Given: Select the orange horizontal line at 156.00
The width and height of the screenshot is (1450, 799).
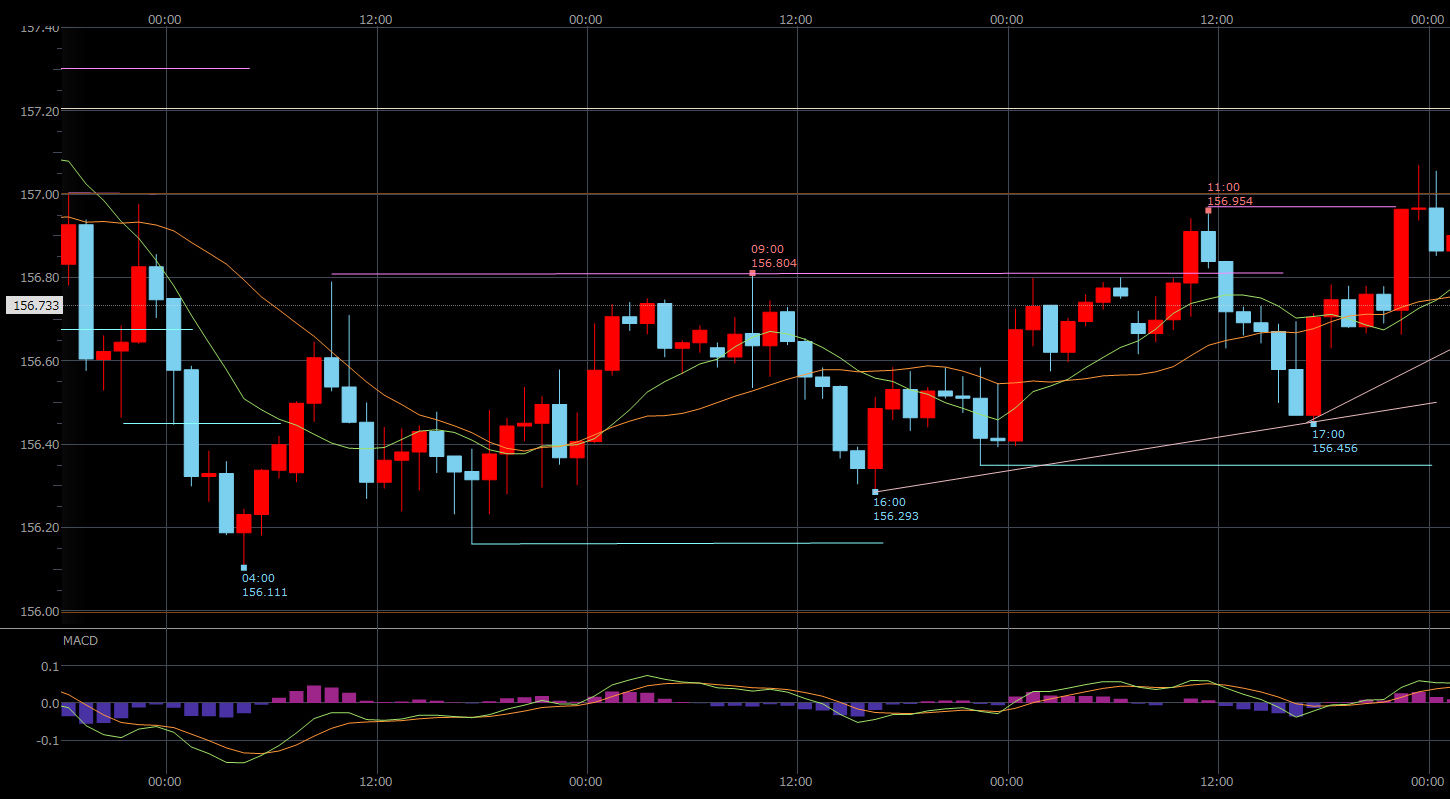Looking at the screenshot, I should [x=700, y=611].
